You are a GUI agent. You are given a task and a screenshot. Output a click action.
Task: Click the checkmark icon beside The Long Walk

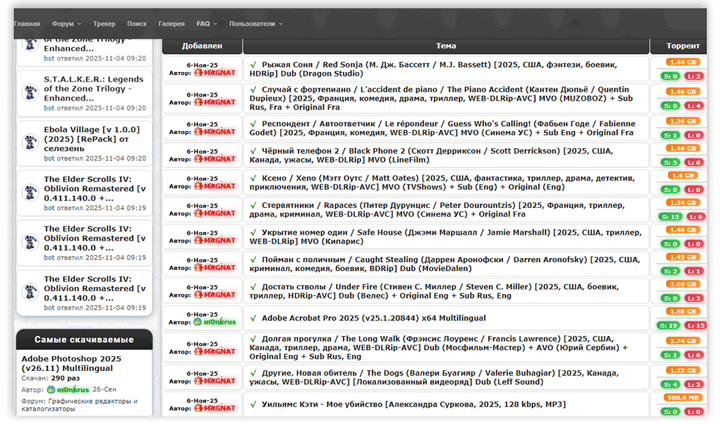[253, 339]
